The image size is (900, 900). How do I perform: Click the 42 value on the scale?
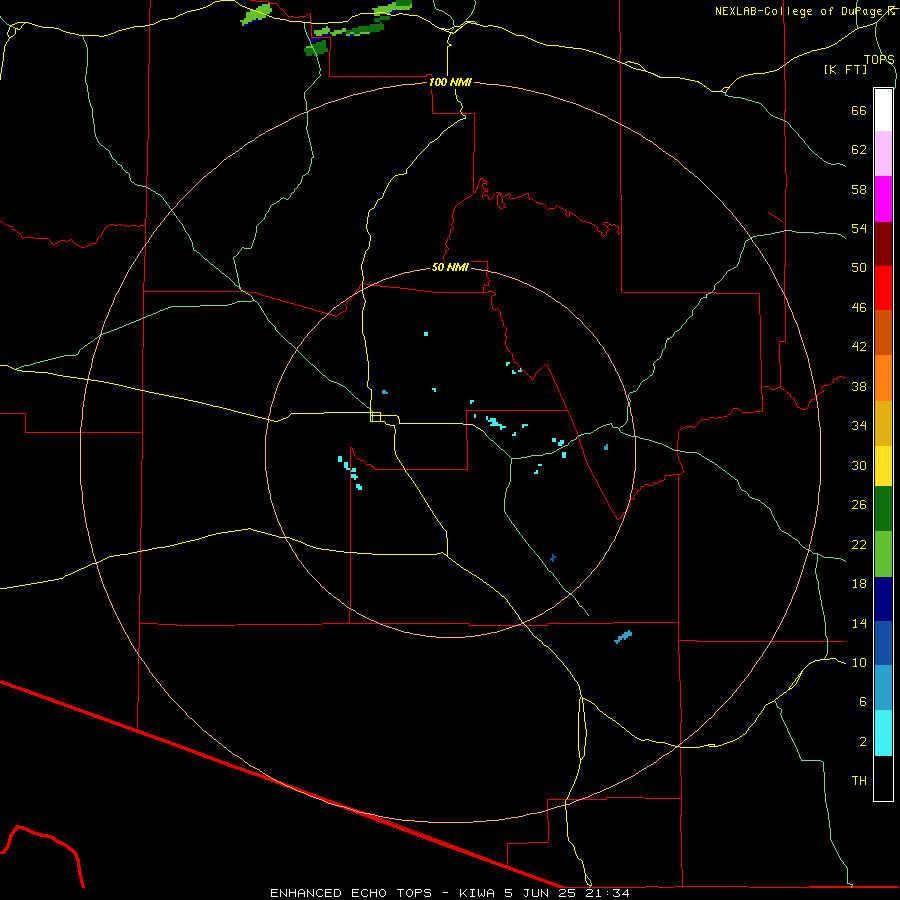[859, 346]
